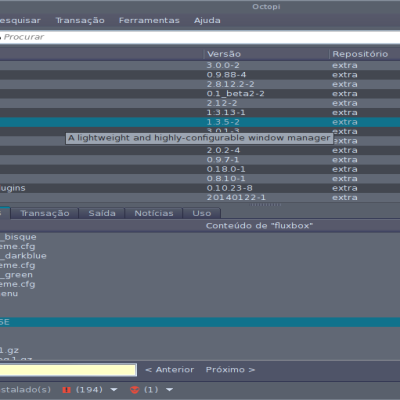Select the package row with version 2.12-2
This screenshot has height=400, width=400.
[x=200, y=103]
